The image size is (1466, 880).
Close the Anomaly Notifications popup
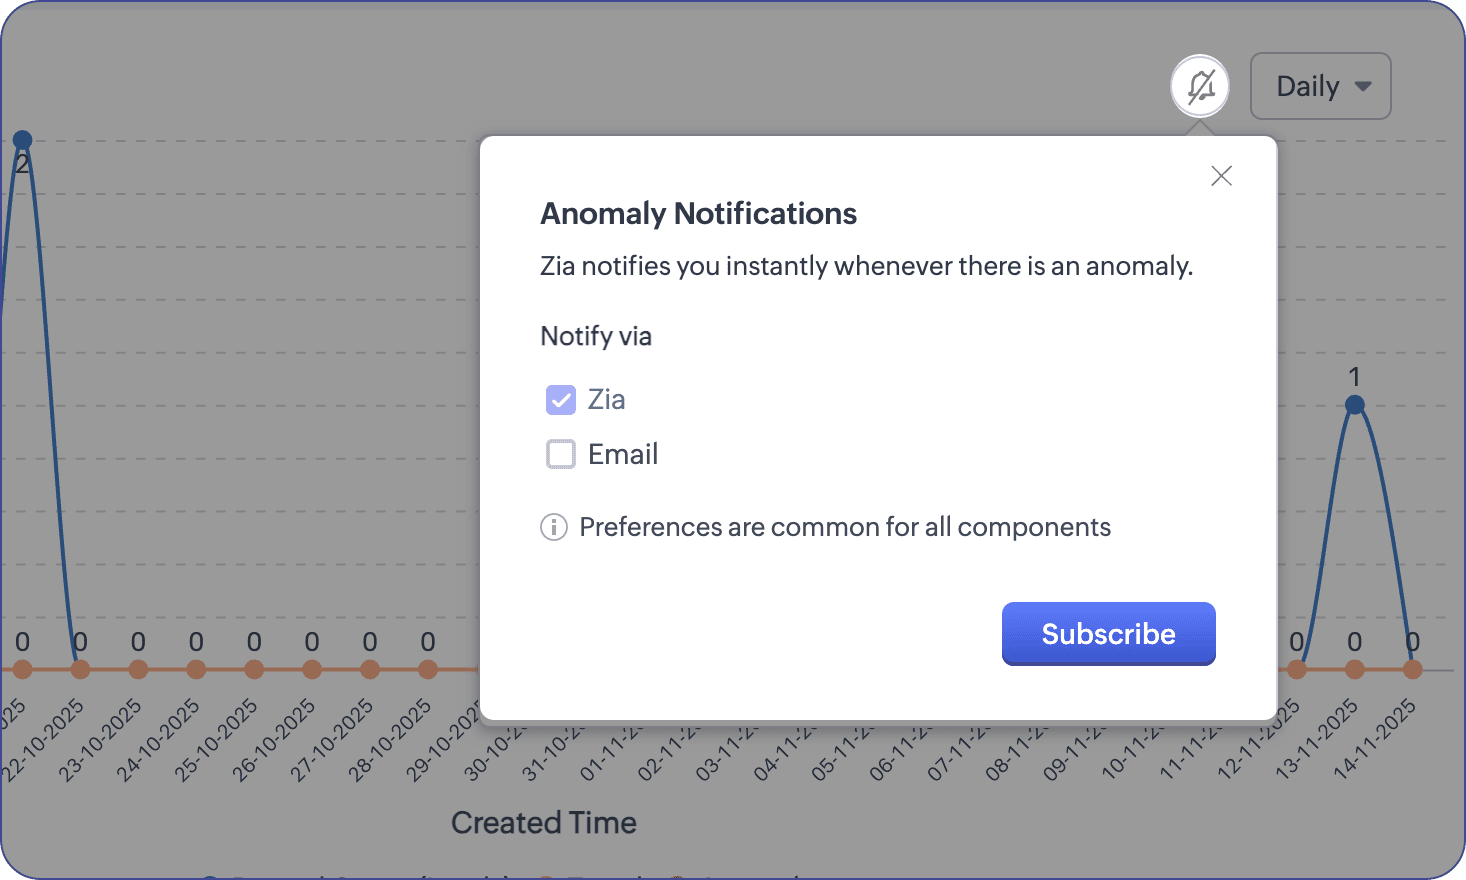[x=1221, y=176]
